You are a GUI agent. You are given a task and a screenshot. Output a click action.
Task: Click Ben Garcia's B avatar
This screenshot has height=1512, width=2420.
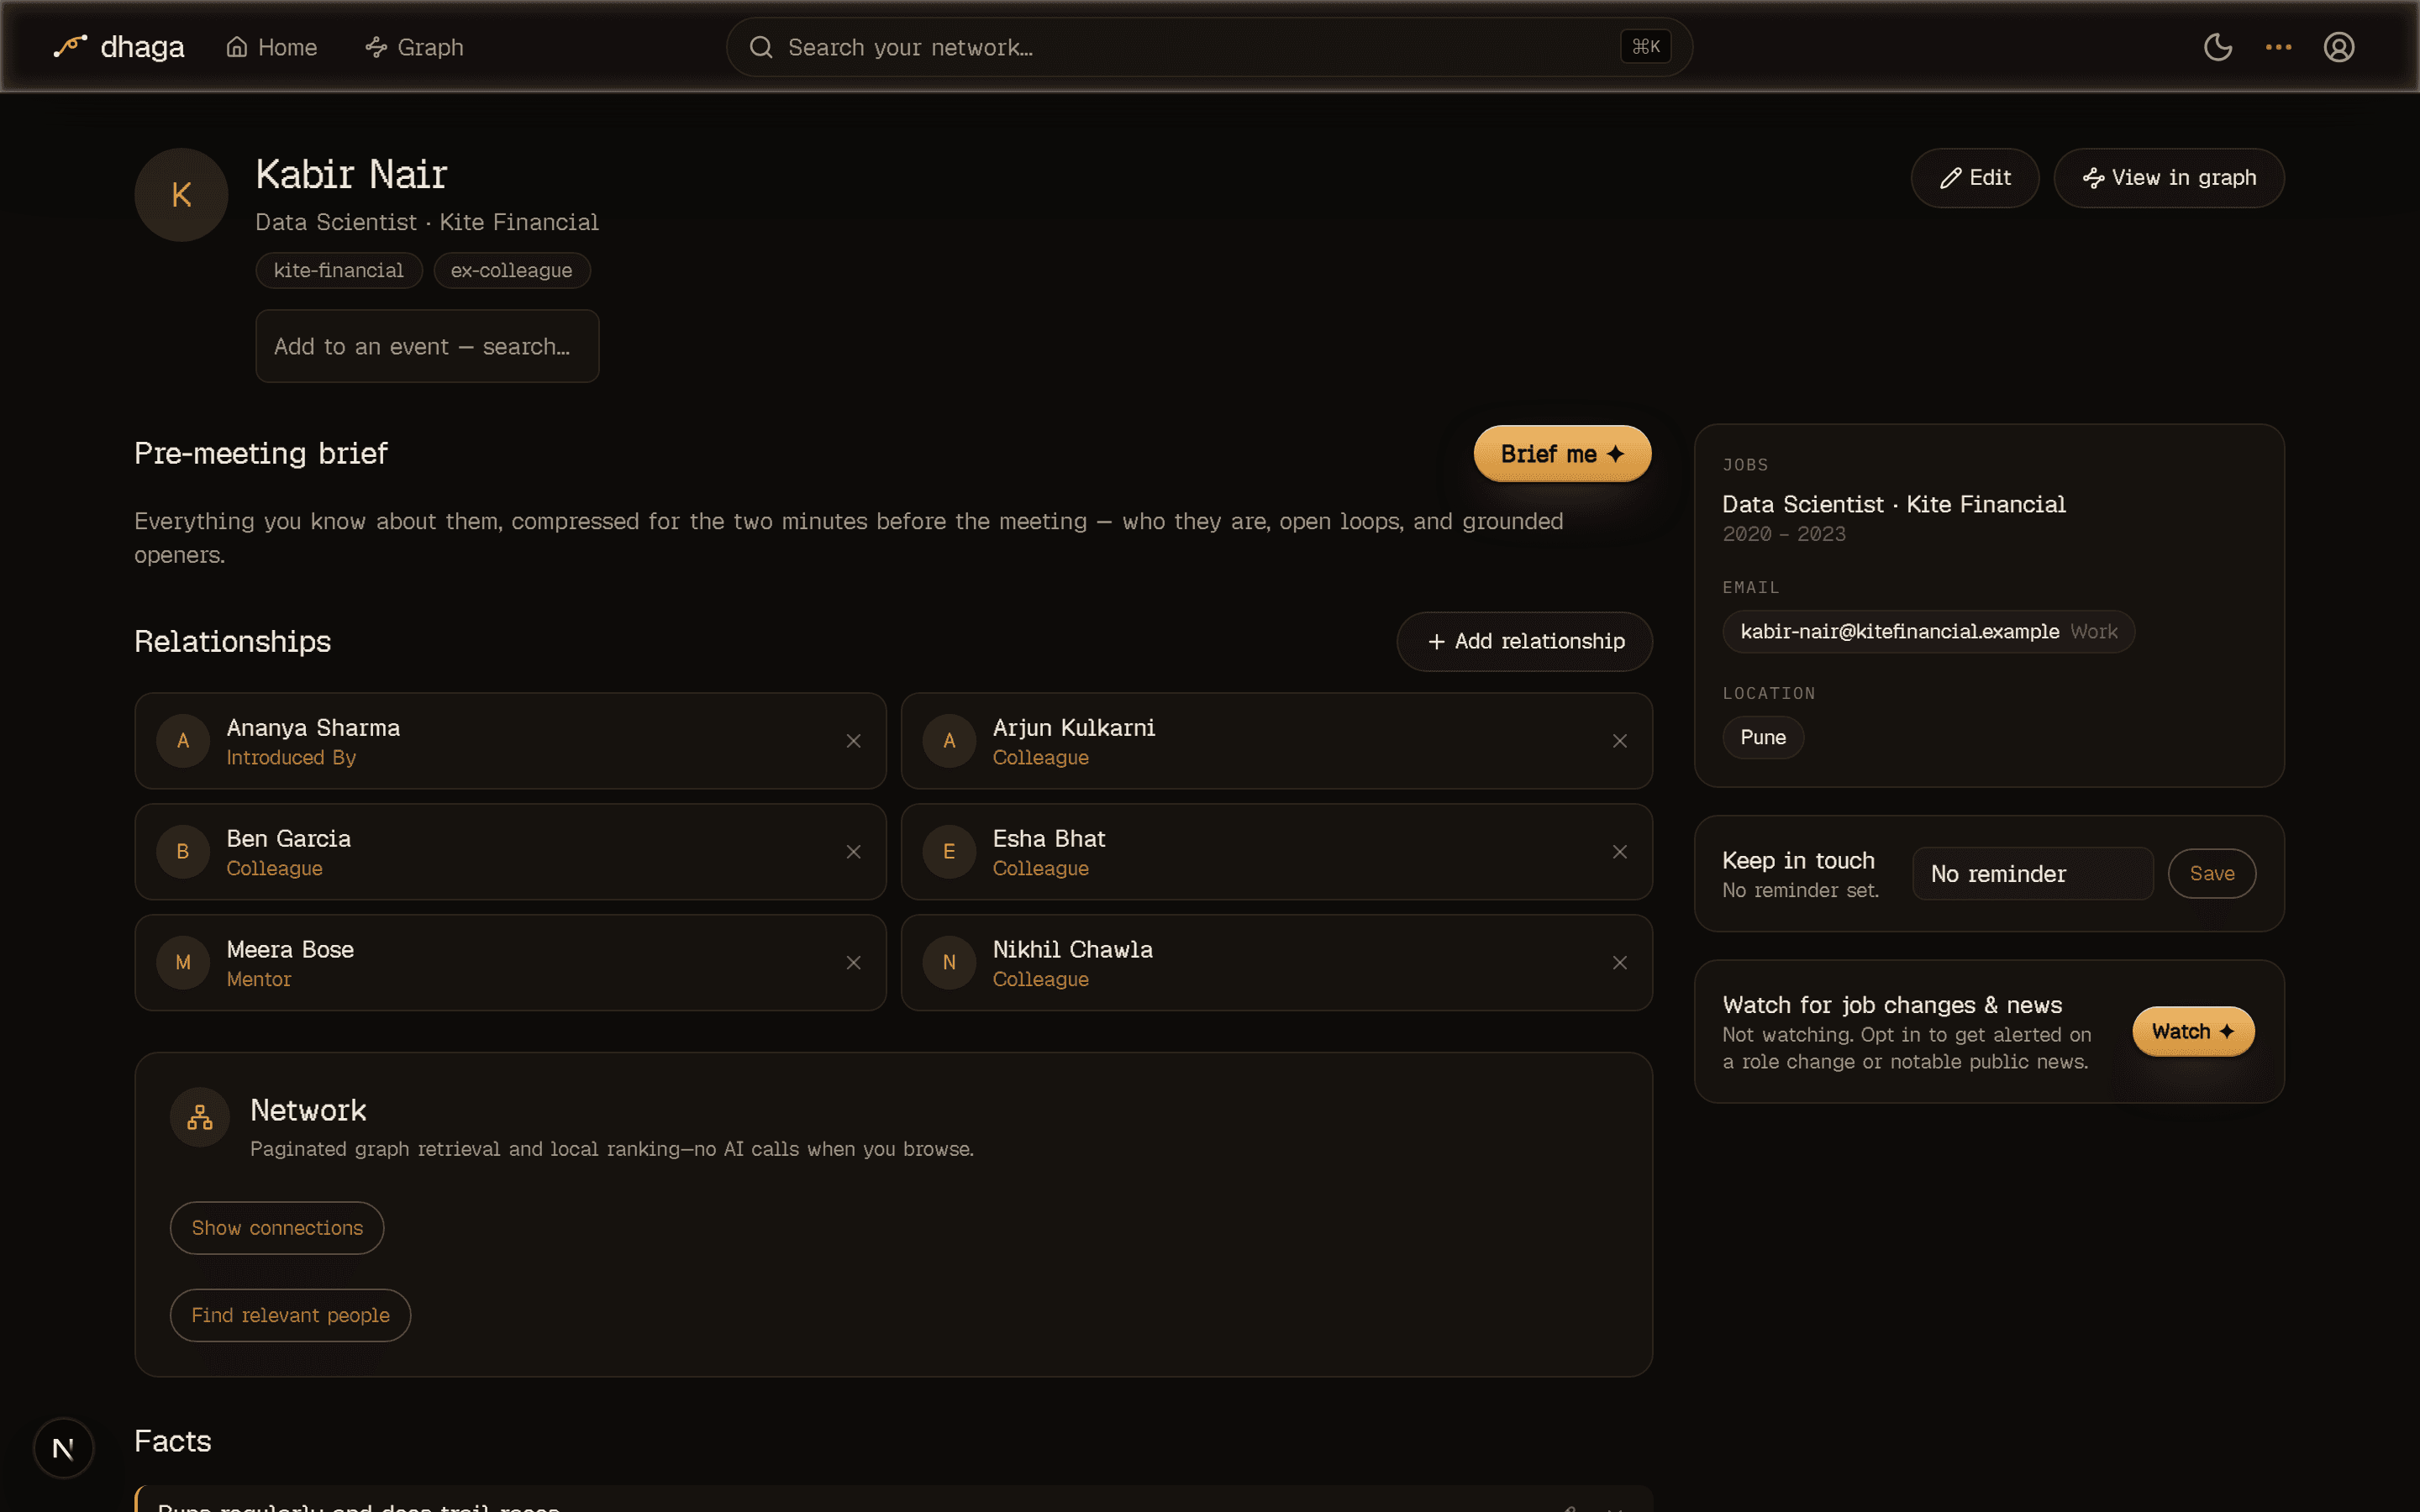click(183, 852)
